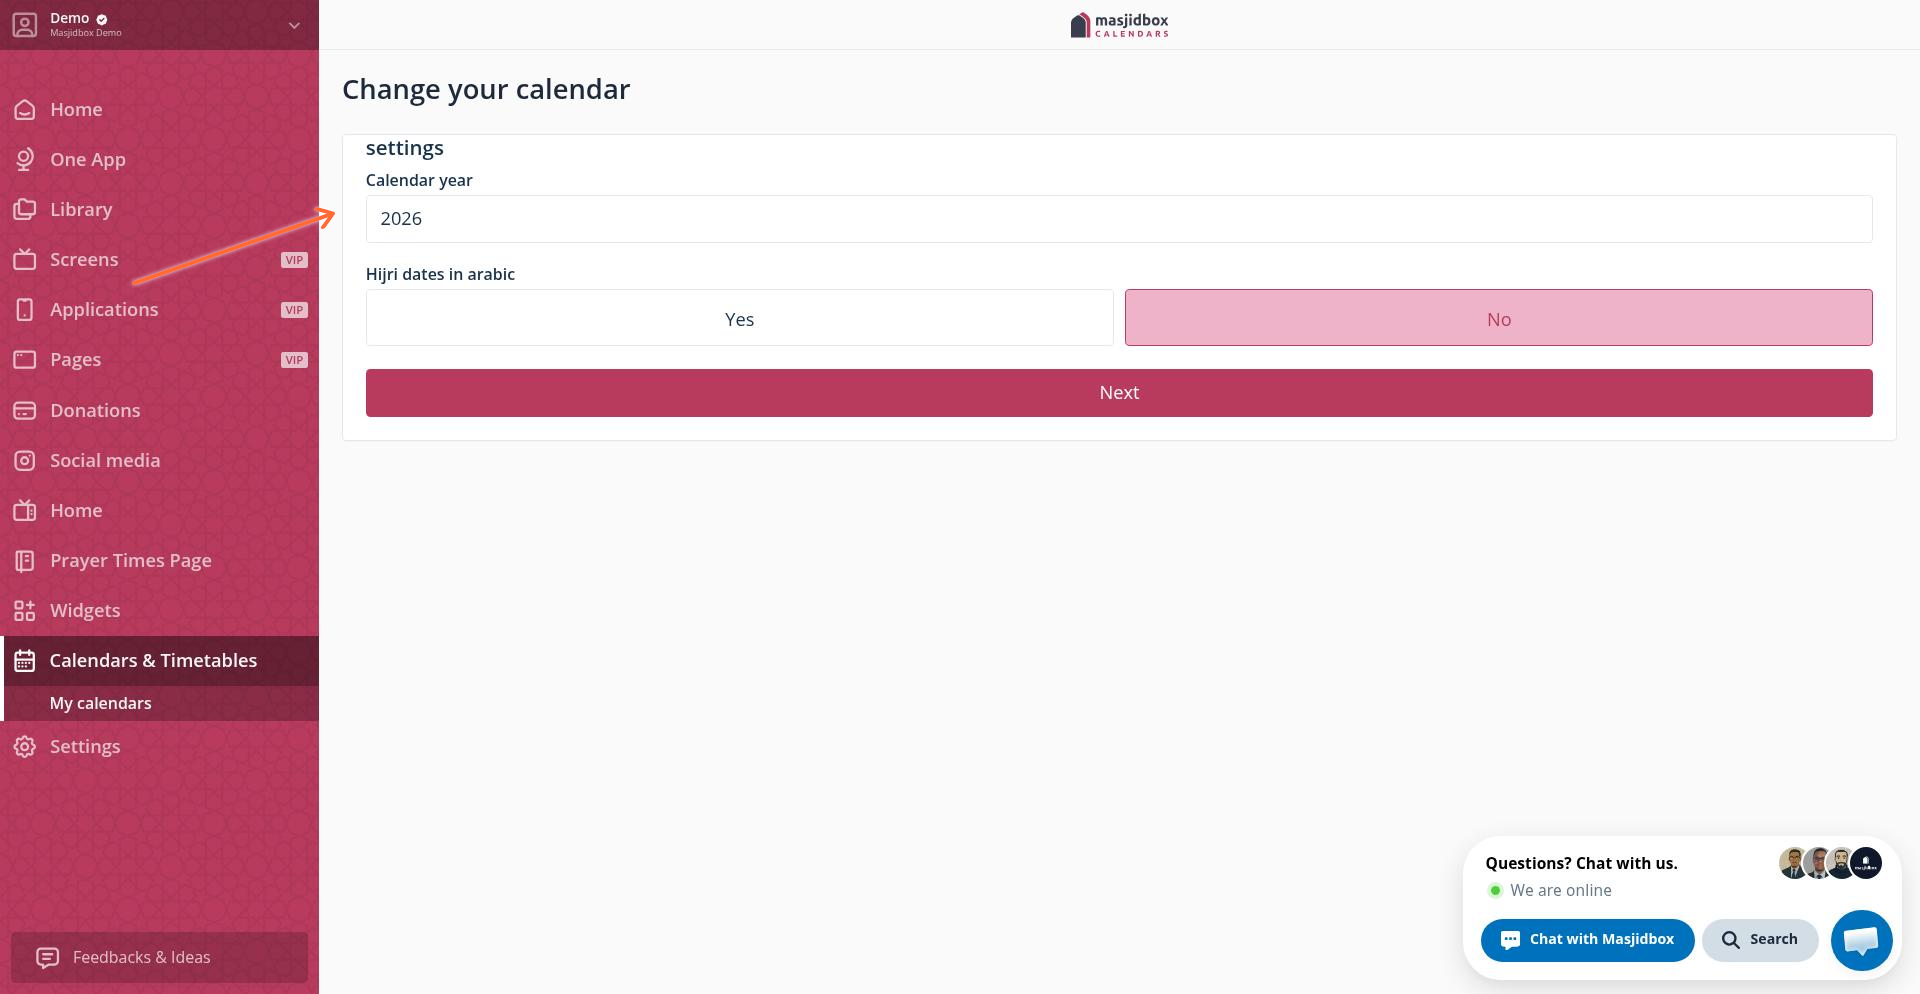The image size is (1920, 994).
Task: Click the Masjidbox Calendars logo
Action: [x=1119, y=24]
